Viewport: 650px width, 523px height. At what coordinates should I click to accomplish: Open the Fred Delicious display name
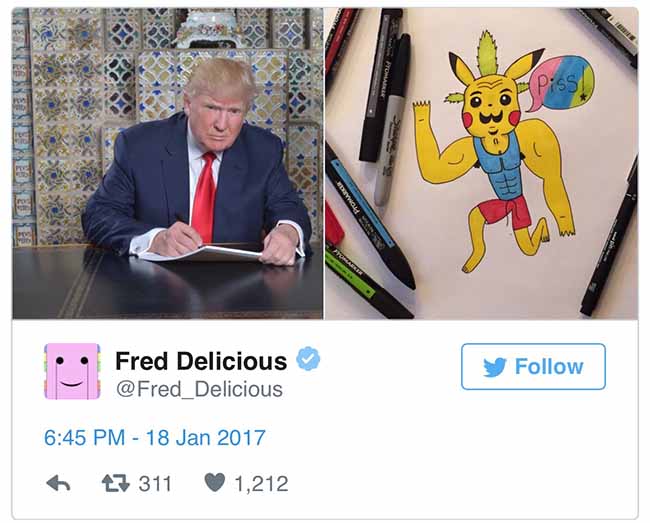point(201,361)
